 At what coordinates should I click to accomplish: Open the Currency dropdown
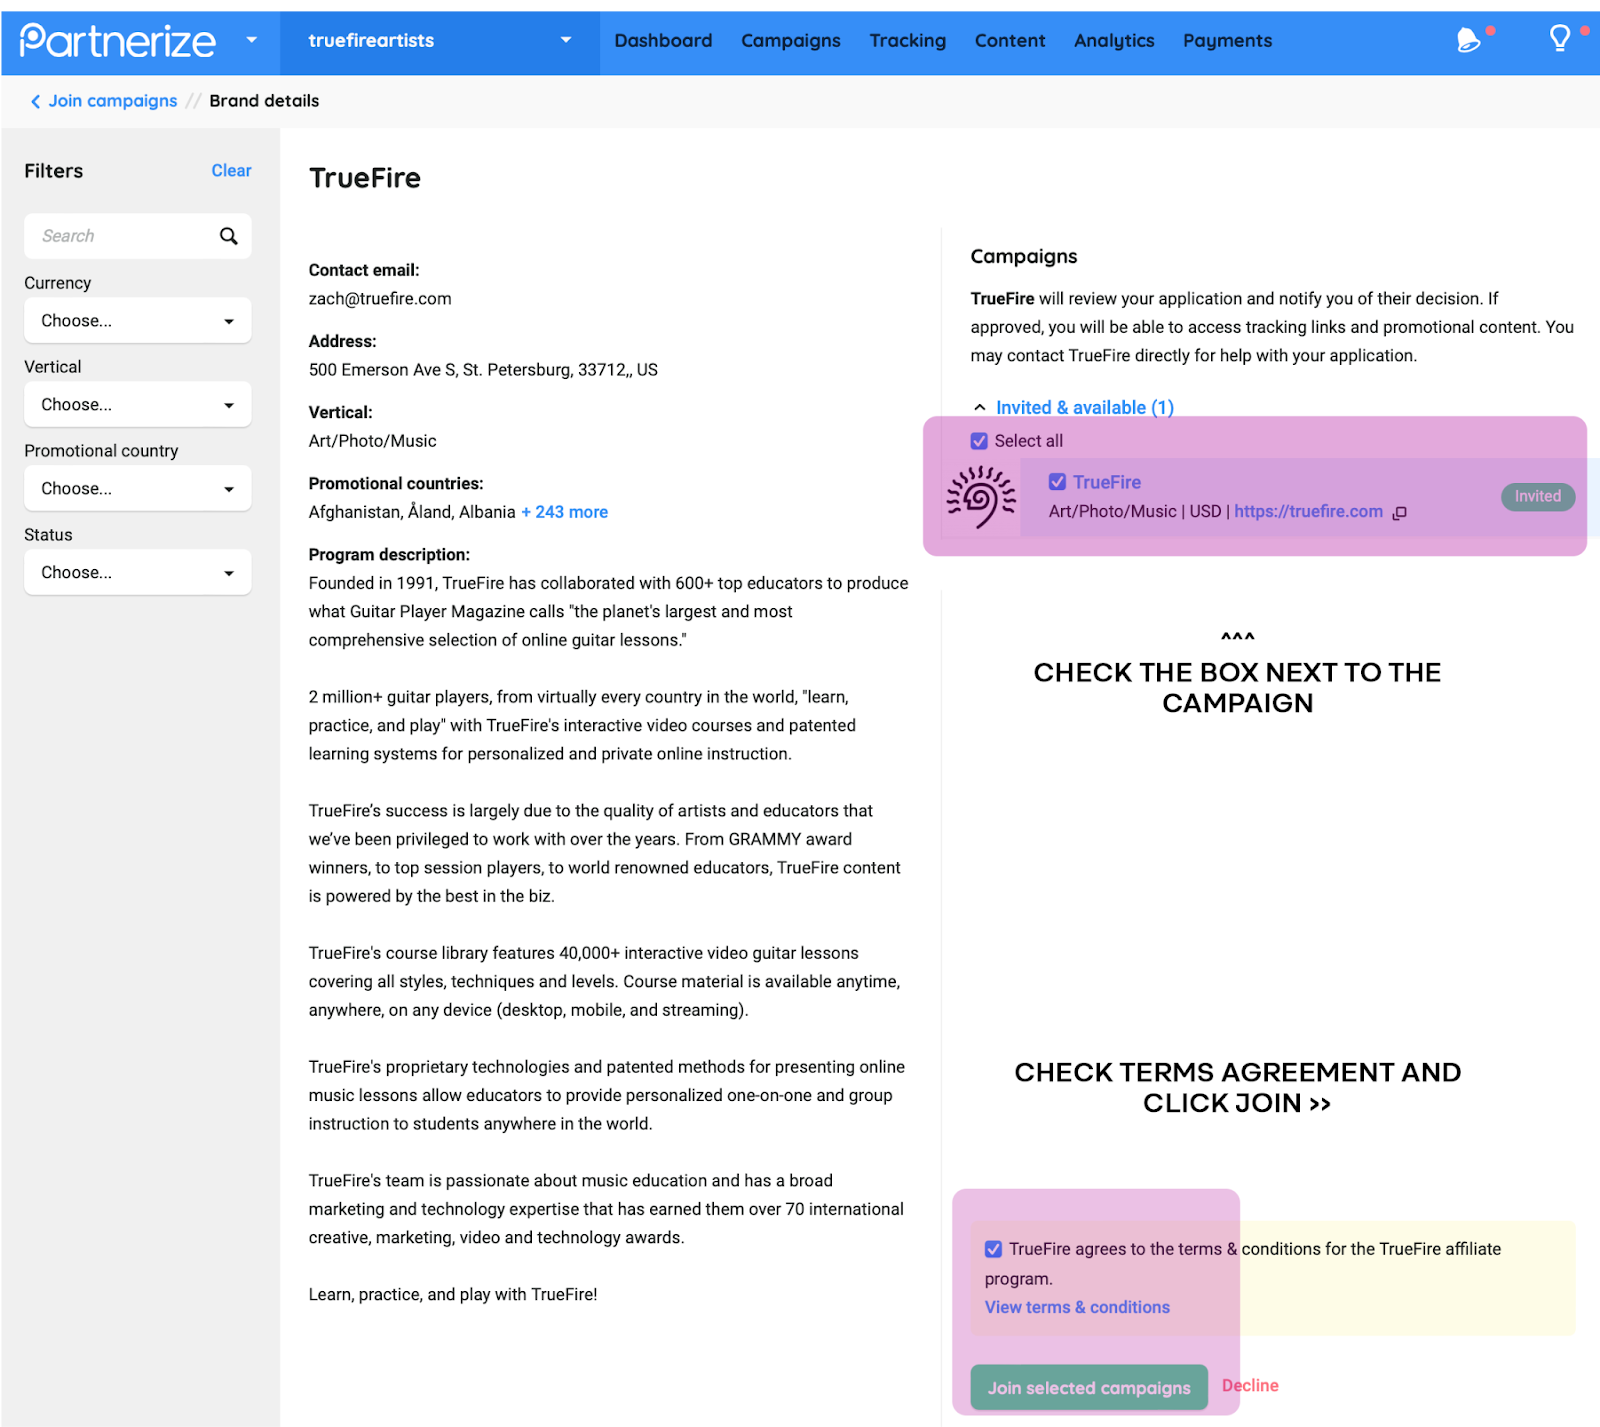coord(138,321)
